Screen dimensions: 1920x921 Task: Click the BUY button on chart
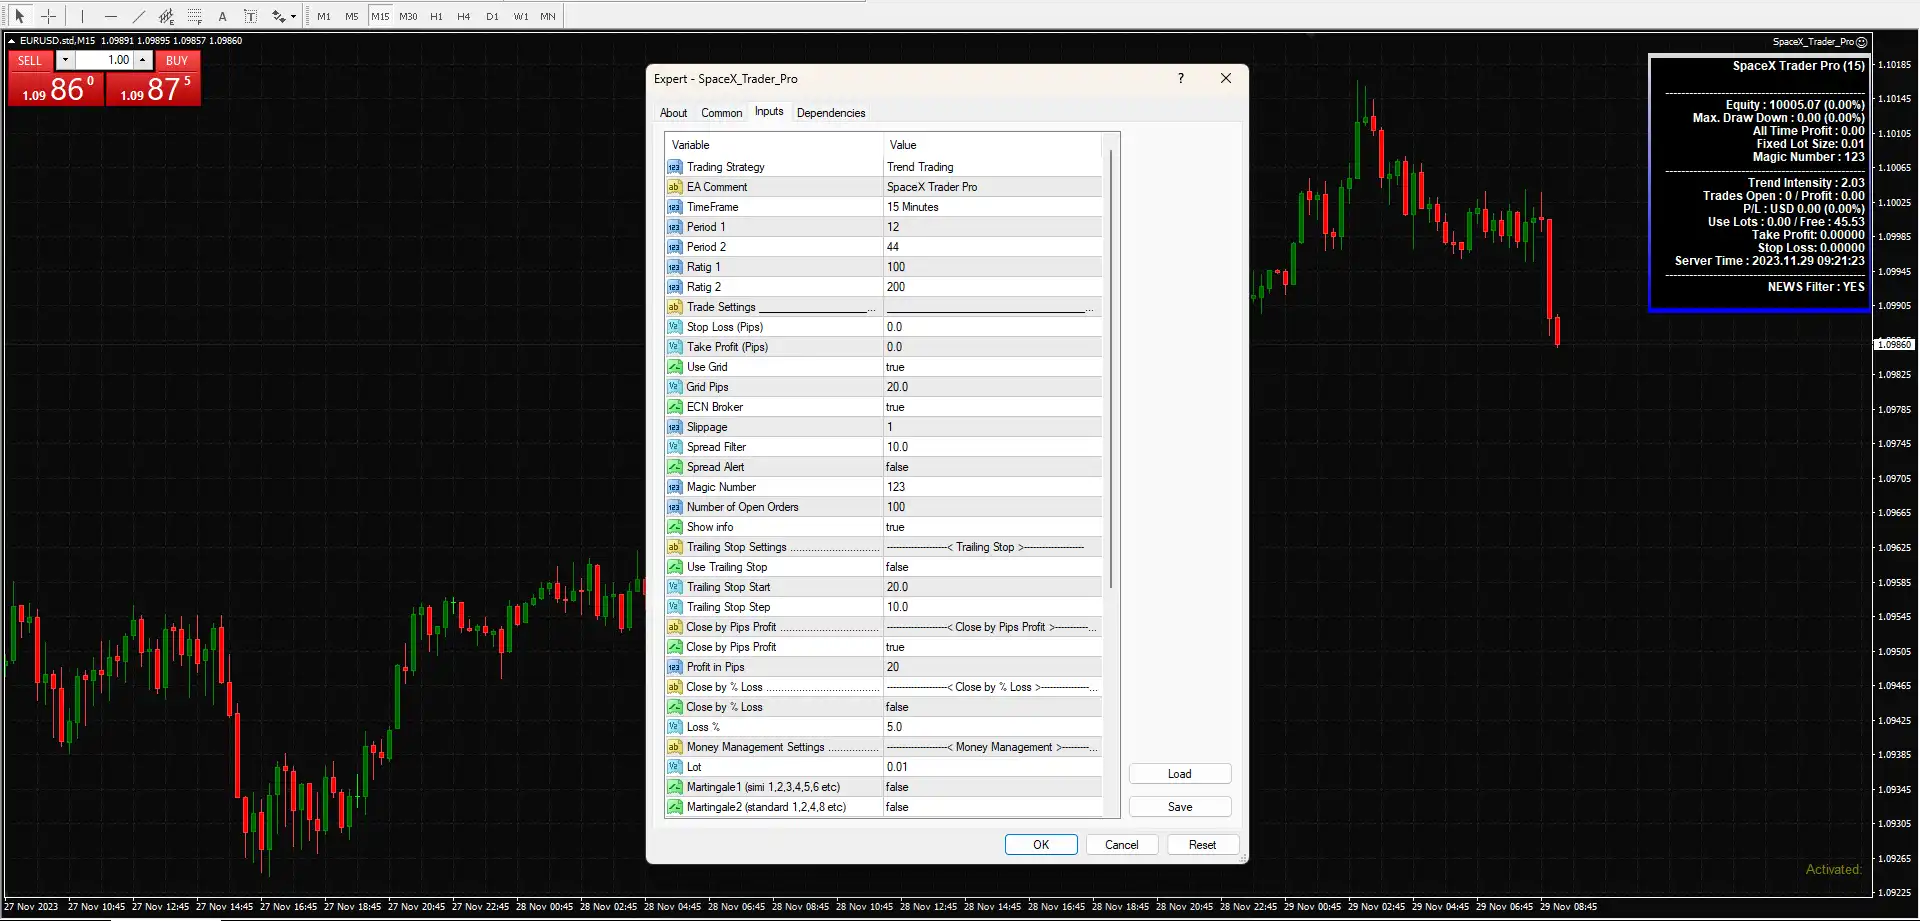[177, 61]
